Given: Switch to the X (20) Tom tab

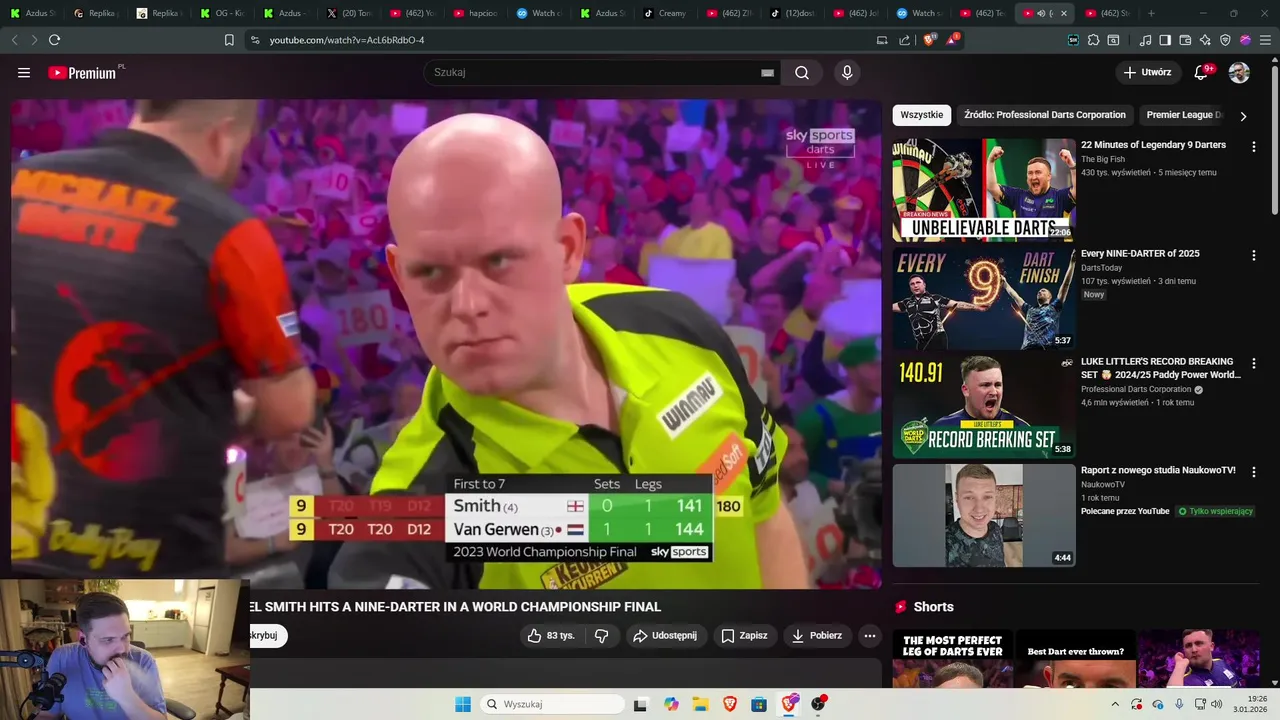Looking at the screenshot, I should point(349,13).
